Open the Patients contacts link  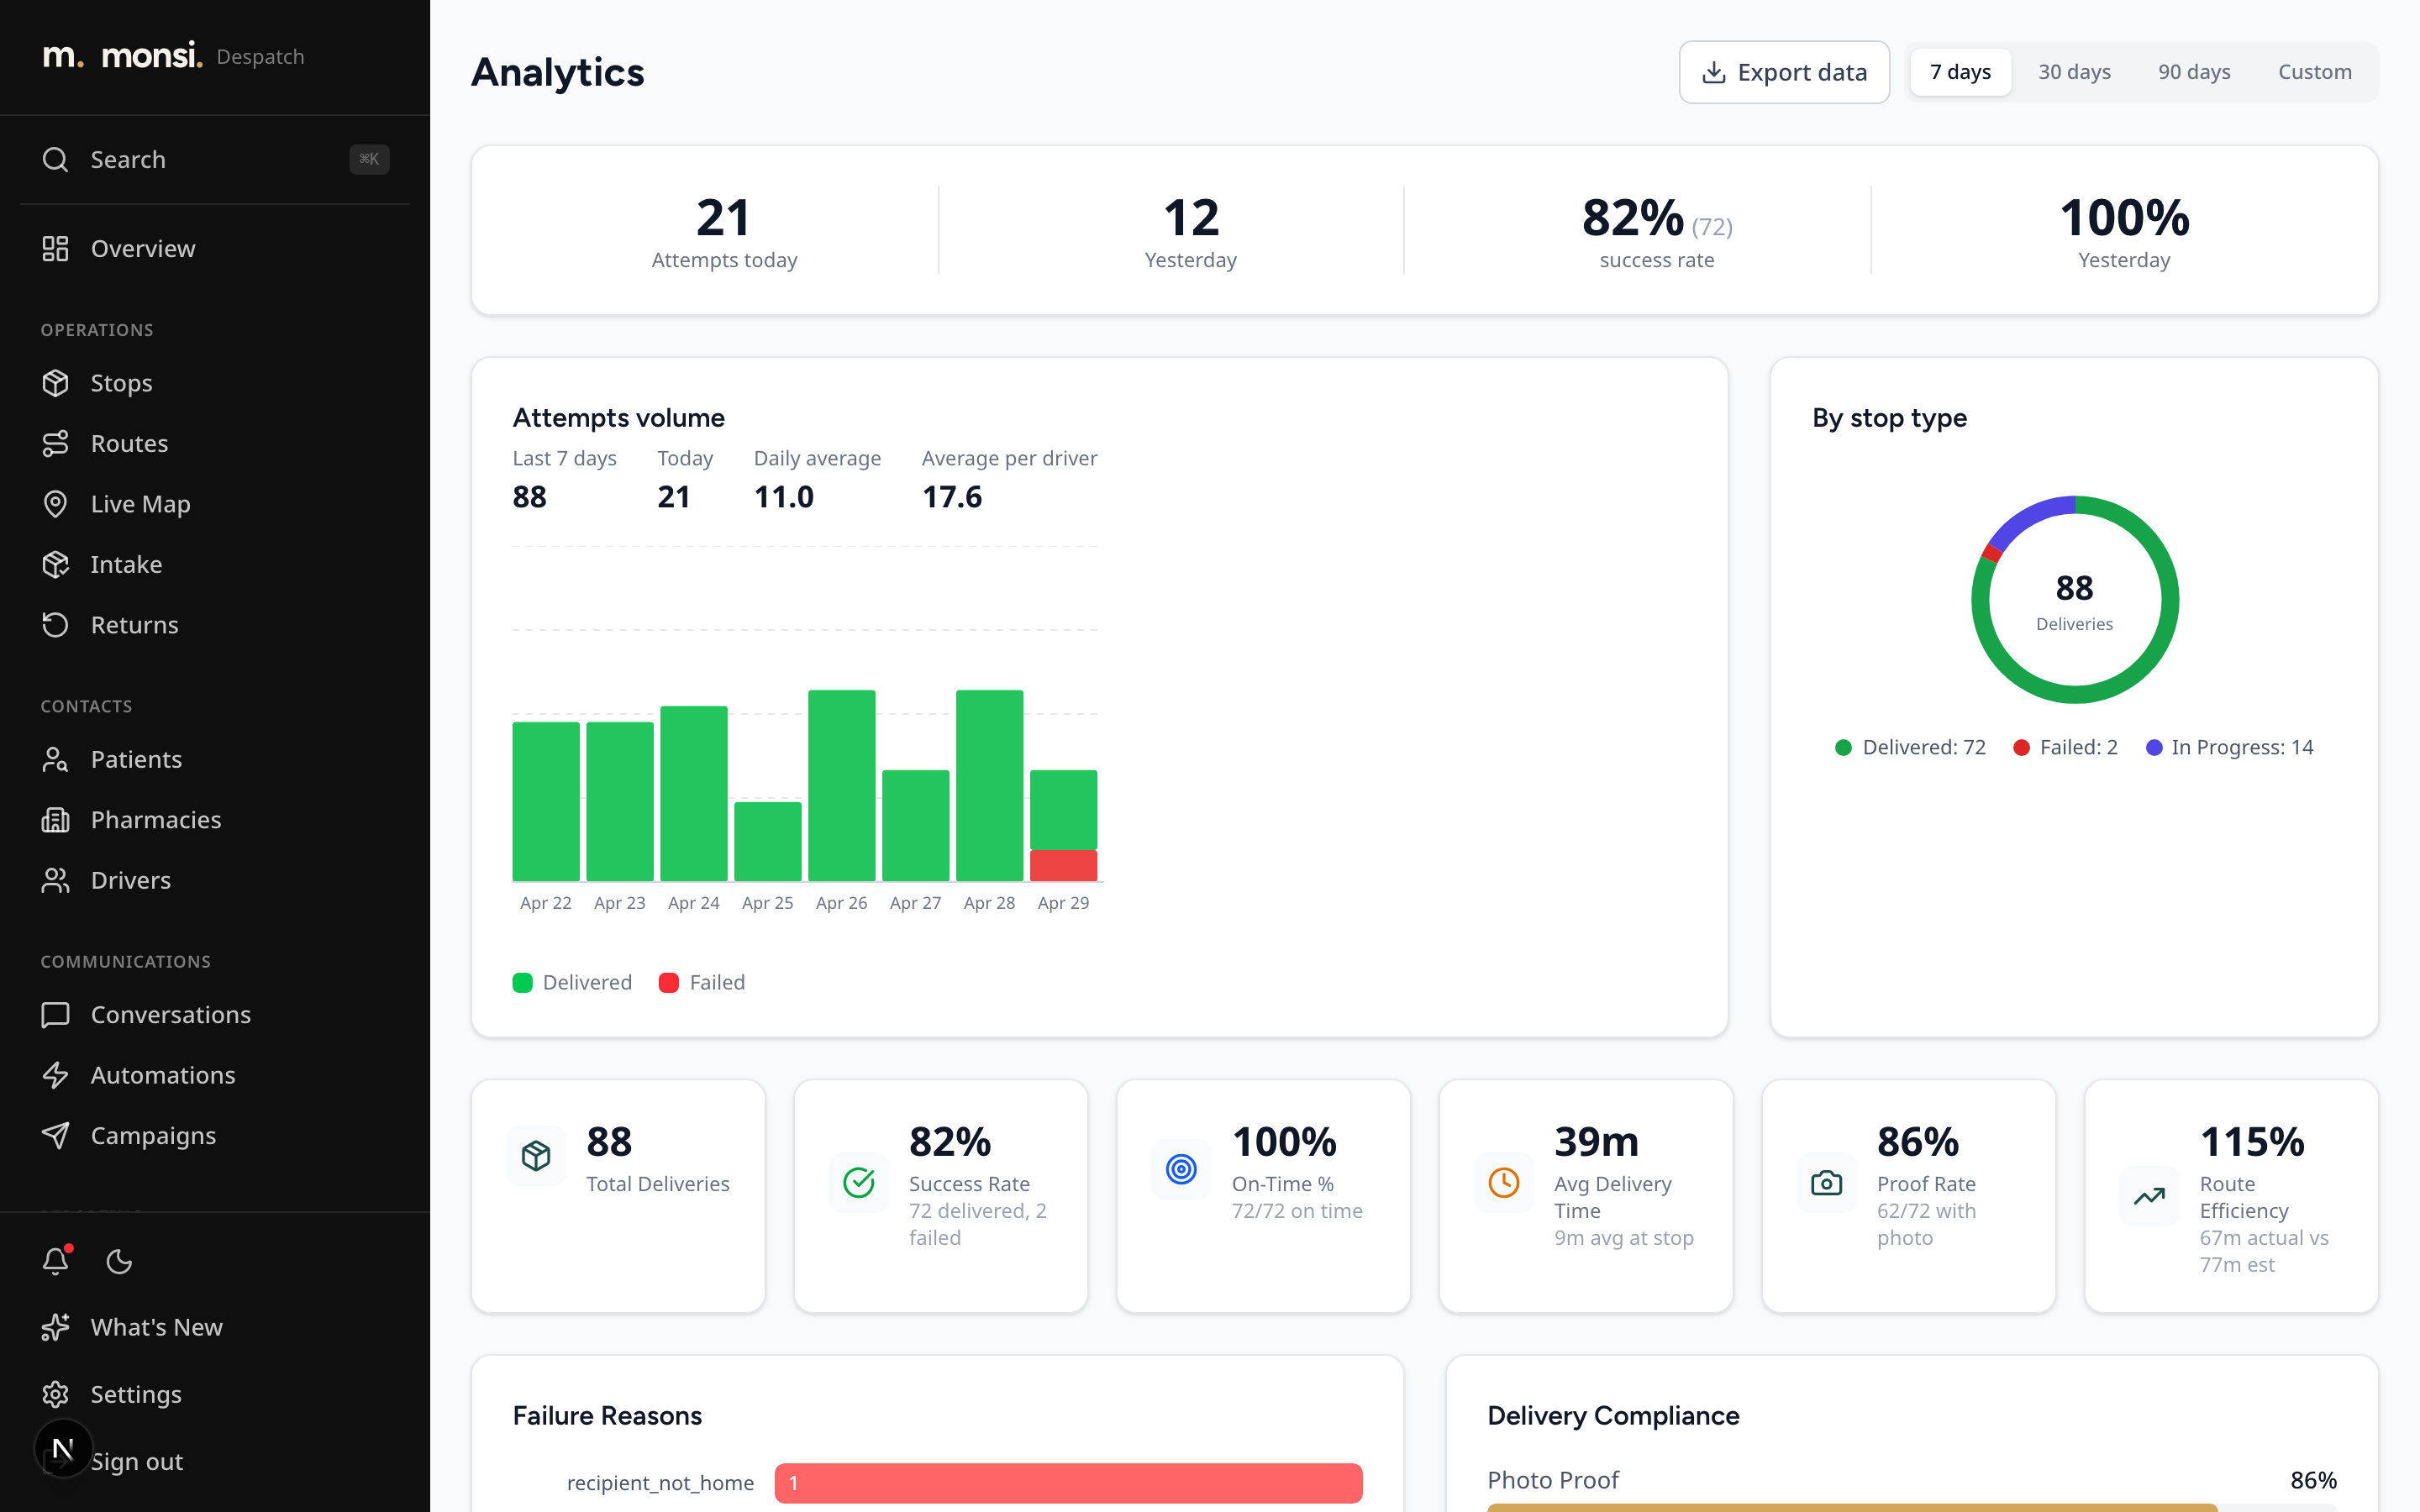(x=215, y=759)
